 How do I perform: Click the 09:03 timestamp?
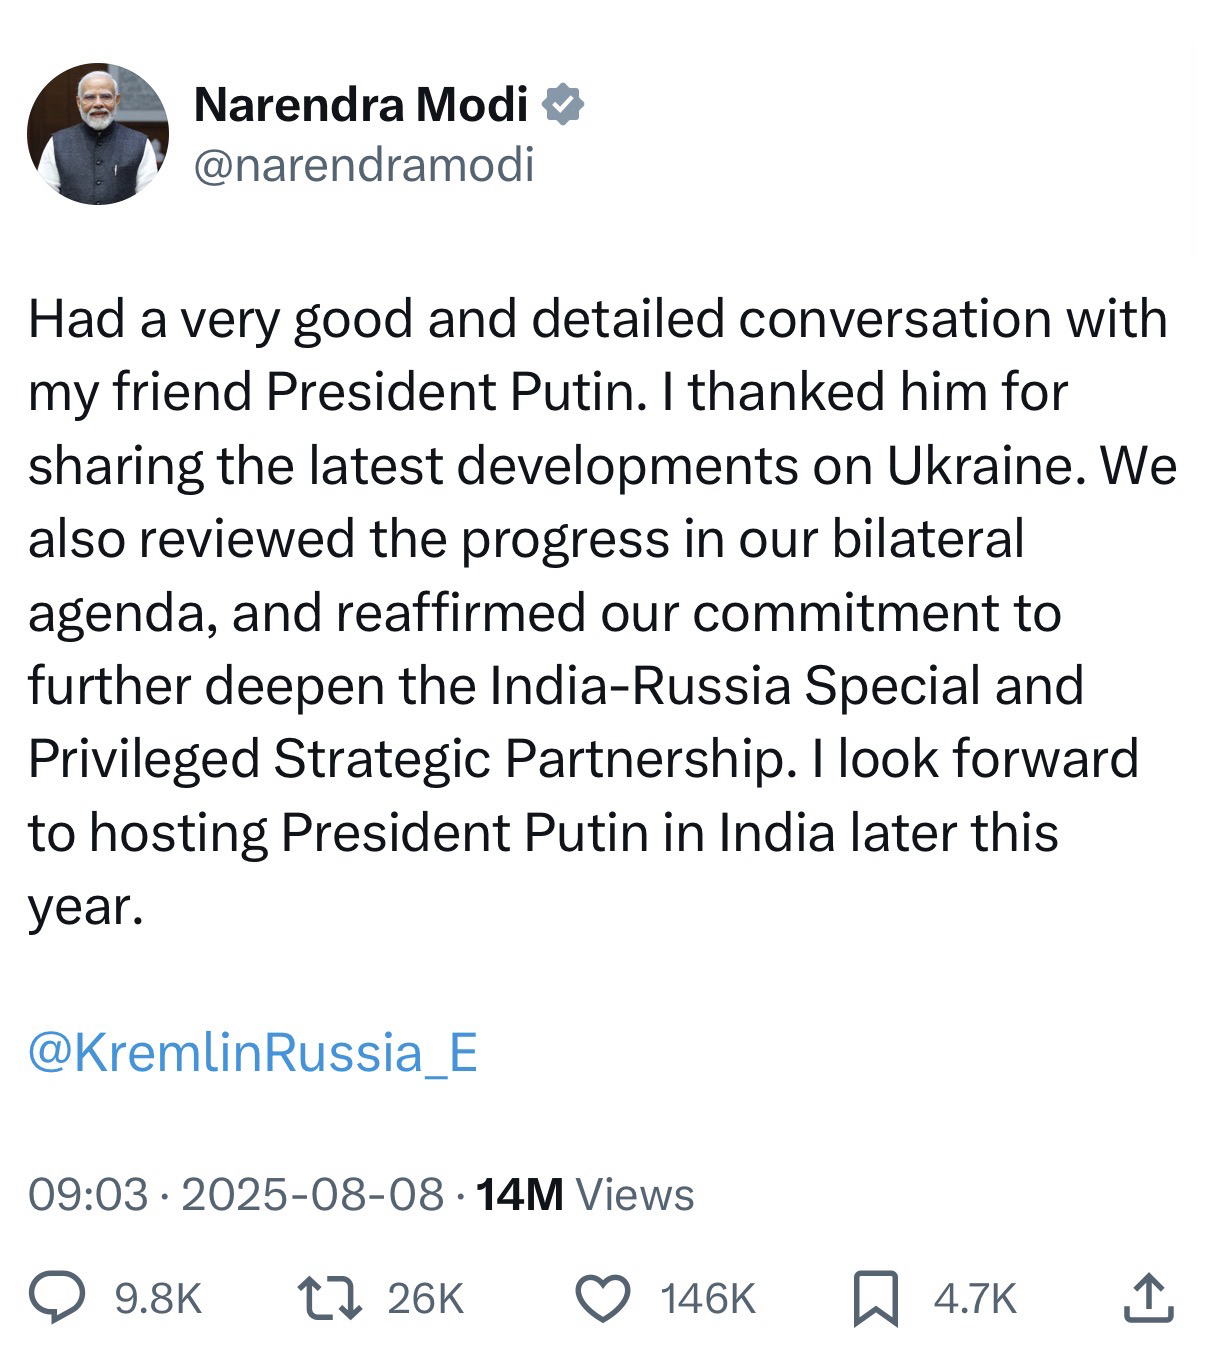pos(88,1194)
